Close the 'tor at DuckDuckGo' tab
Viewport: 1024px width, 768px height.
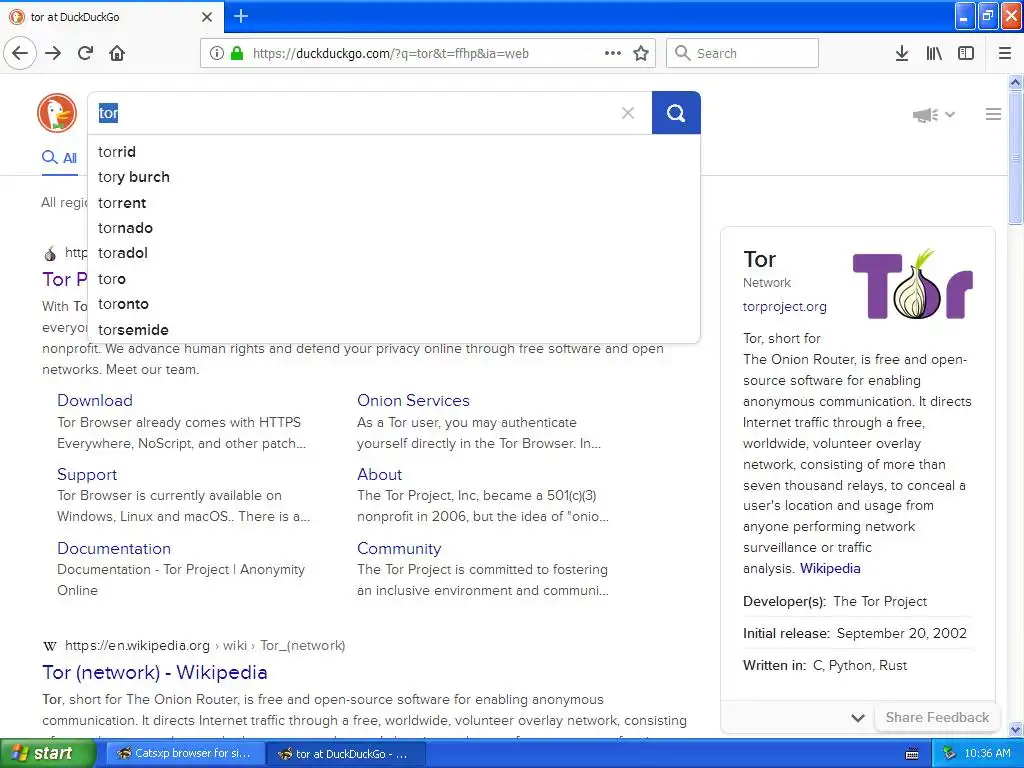tap(207, 17)
